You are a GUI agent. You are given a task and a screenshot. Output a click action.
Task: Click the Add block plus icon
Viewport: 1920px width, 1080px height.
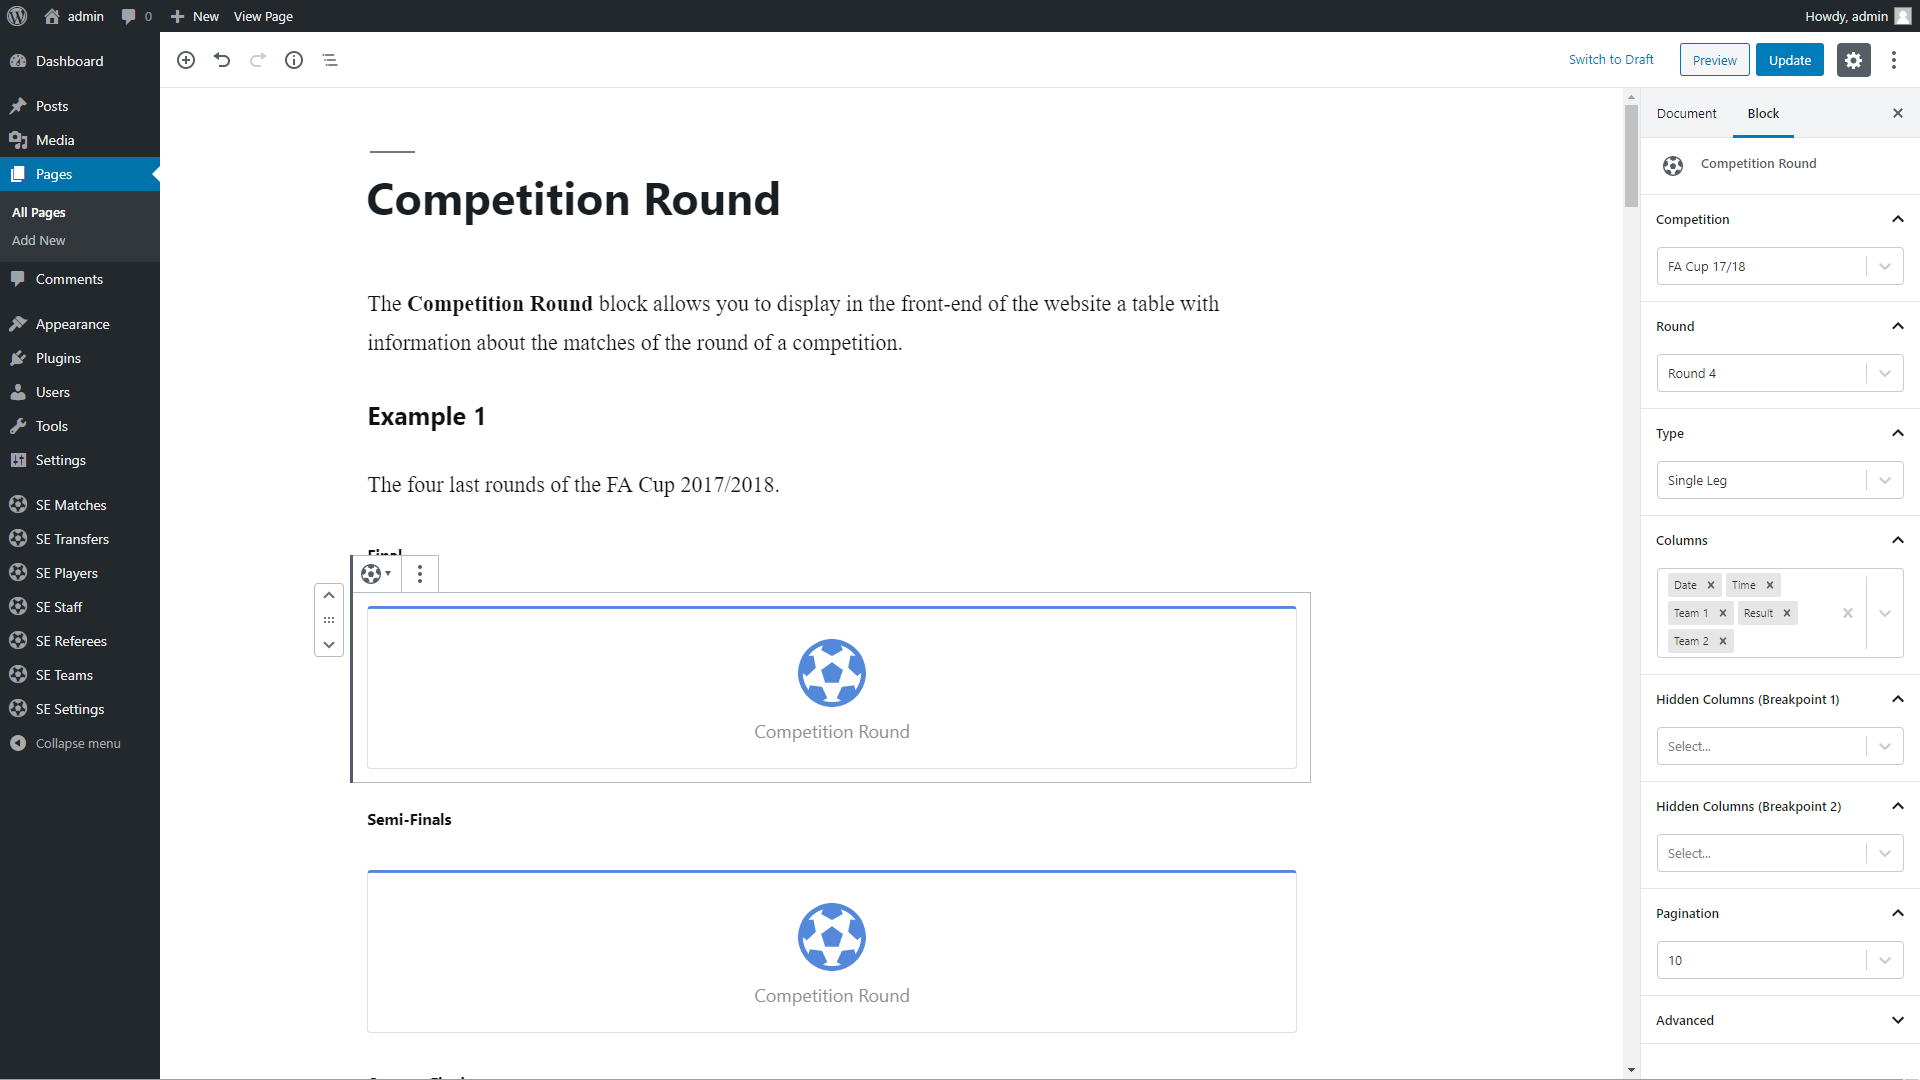pos(186,60)
